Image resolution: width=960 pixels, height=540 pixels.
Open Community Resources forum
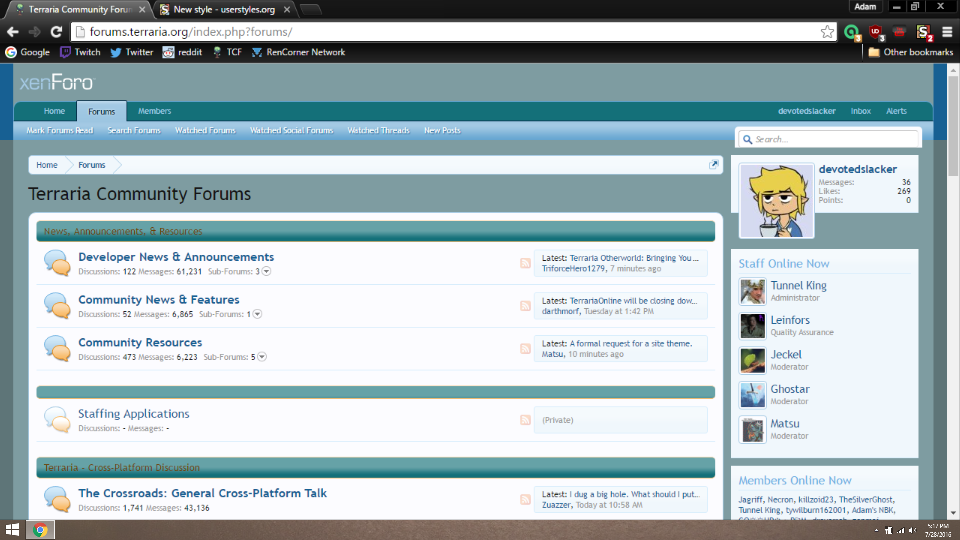pyautogui.click(x=140, y=343)
